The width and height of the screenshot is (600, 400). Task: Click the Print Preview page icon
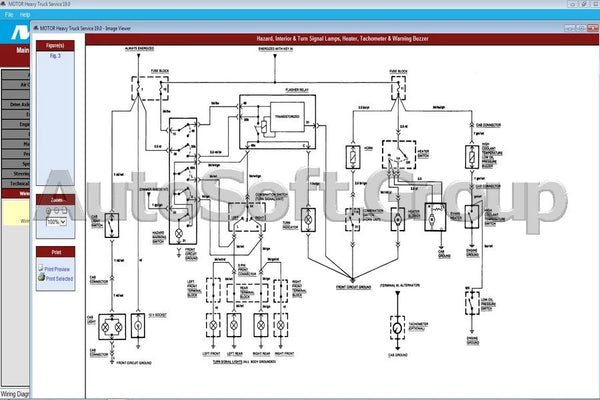(40, 269)
